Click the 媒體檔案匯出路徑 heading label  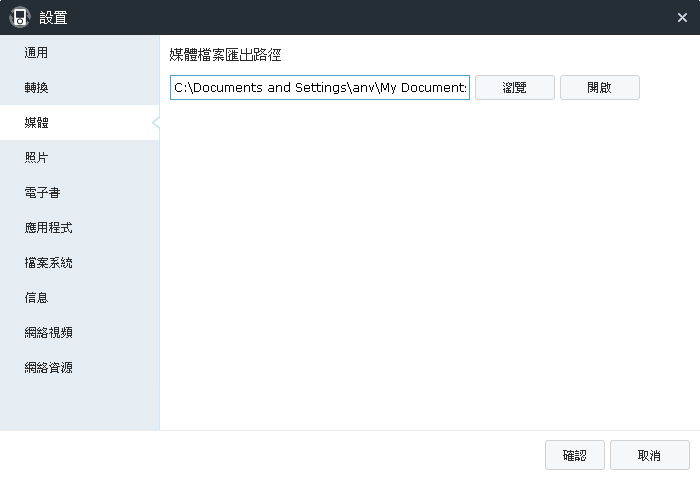click(225, 56)
